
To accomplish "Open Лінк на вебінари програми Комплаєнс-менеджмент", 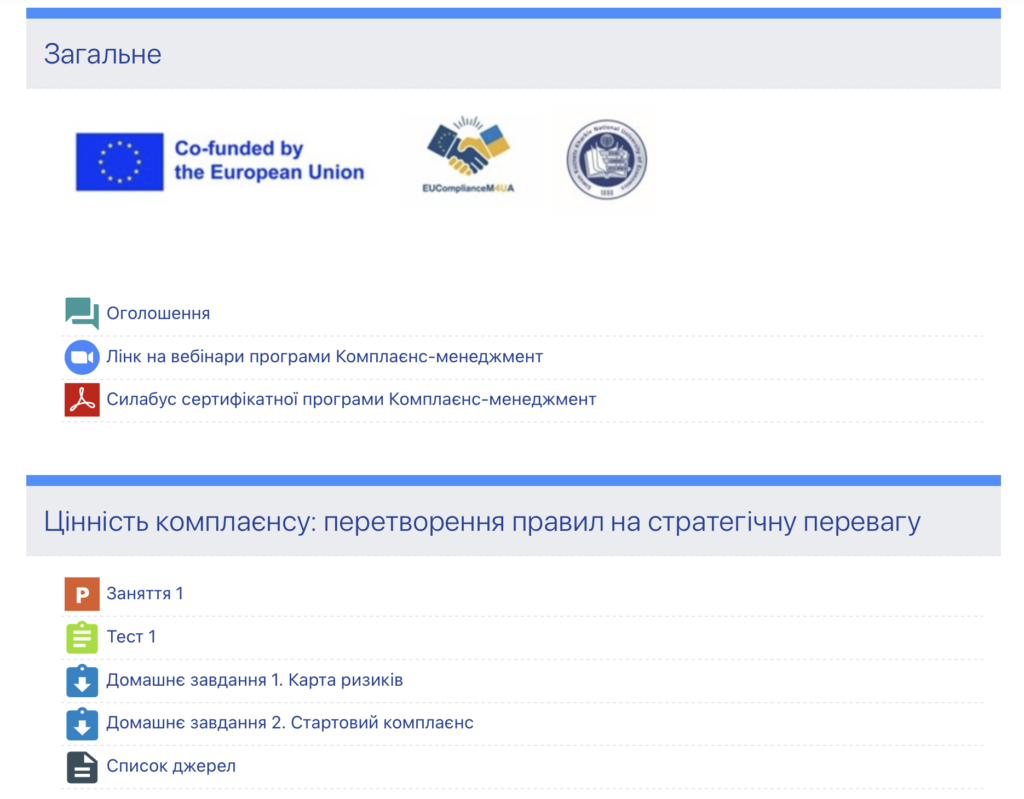I will [x=324, y=357].
